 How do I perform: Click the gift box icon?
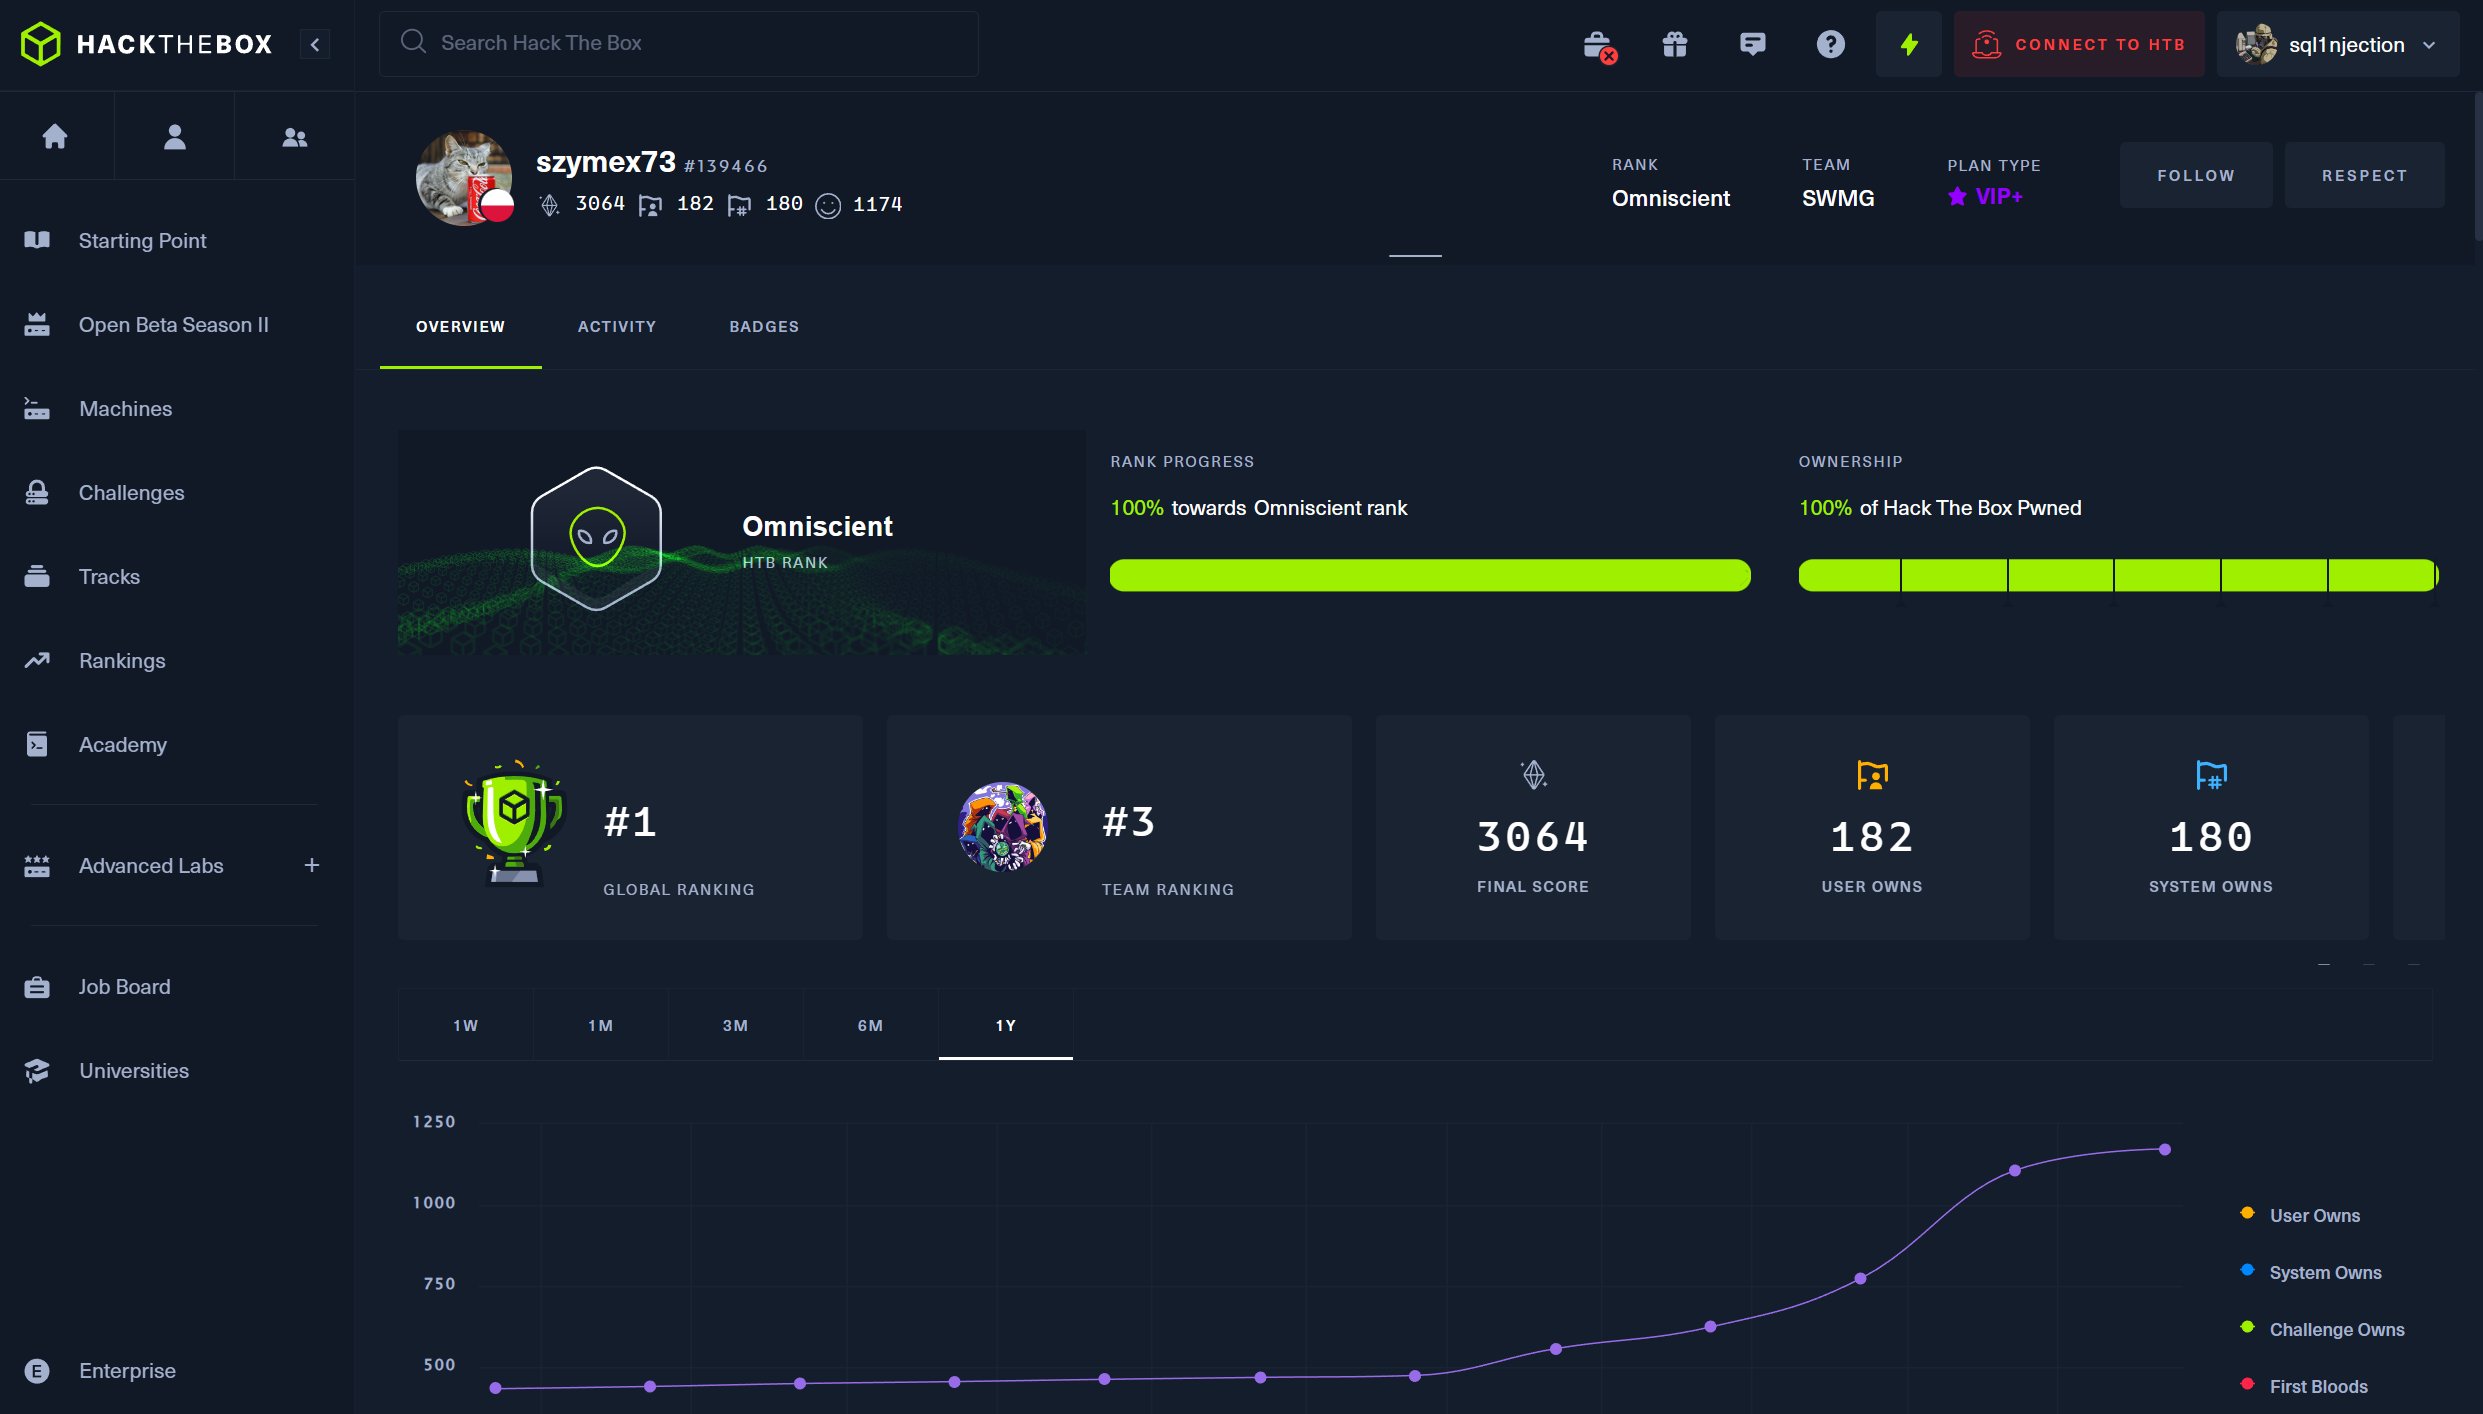pyautogui.click(x=1675, y=44)
